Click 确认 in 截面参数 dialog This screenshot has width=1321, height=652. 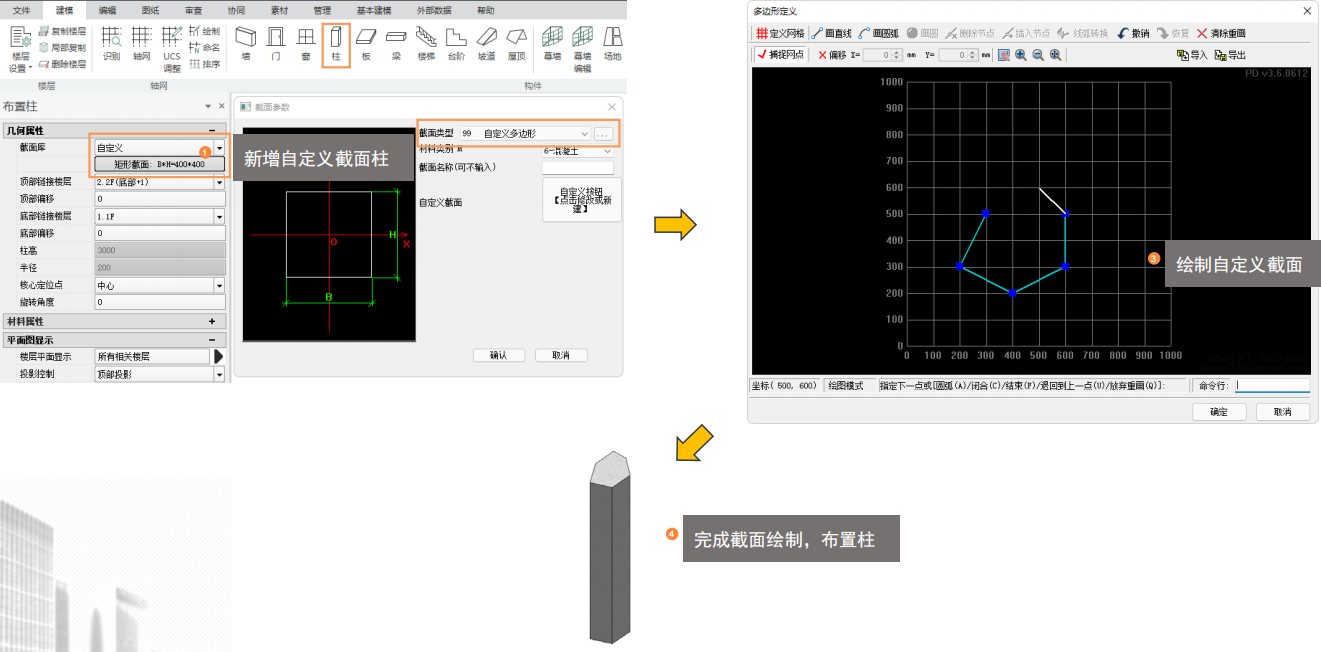pyautogui.click(x=498, y=355)
